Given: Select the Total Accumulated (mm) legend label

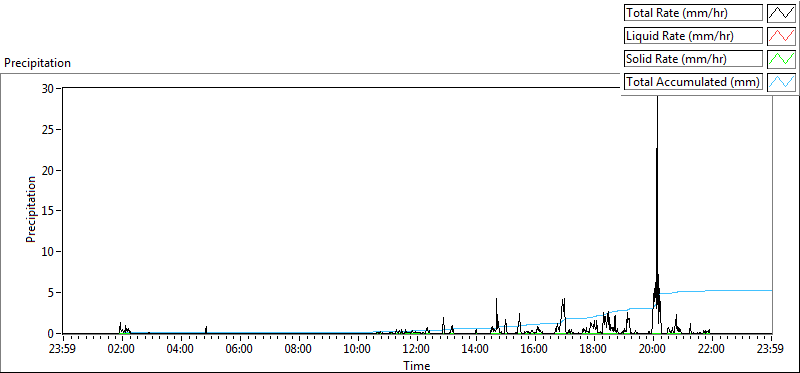Looking at the screenshot, I should tap(693, 81).
